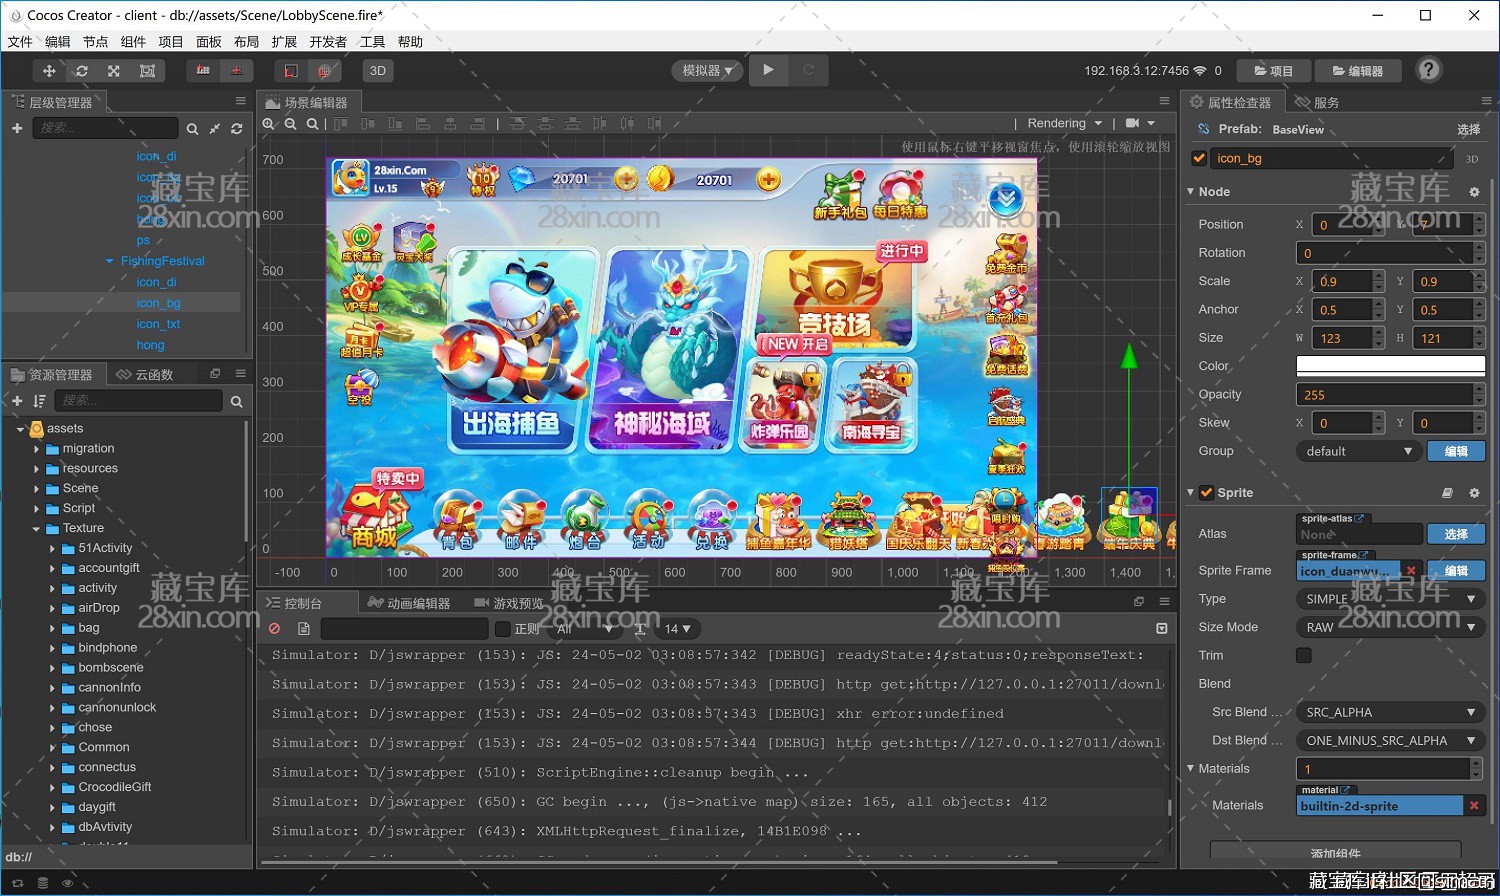Open the Type SIMPLE dropdown
This screenshot has height=896, width=1500.
click(1390, 599)
